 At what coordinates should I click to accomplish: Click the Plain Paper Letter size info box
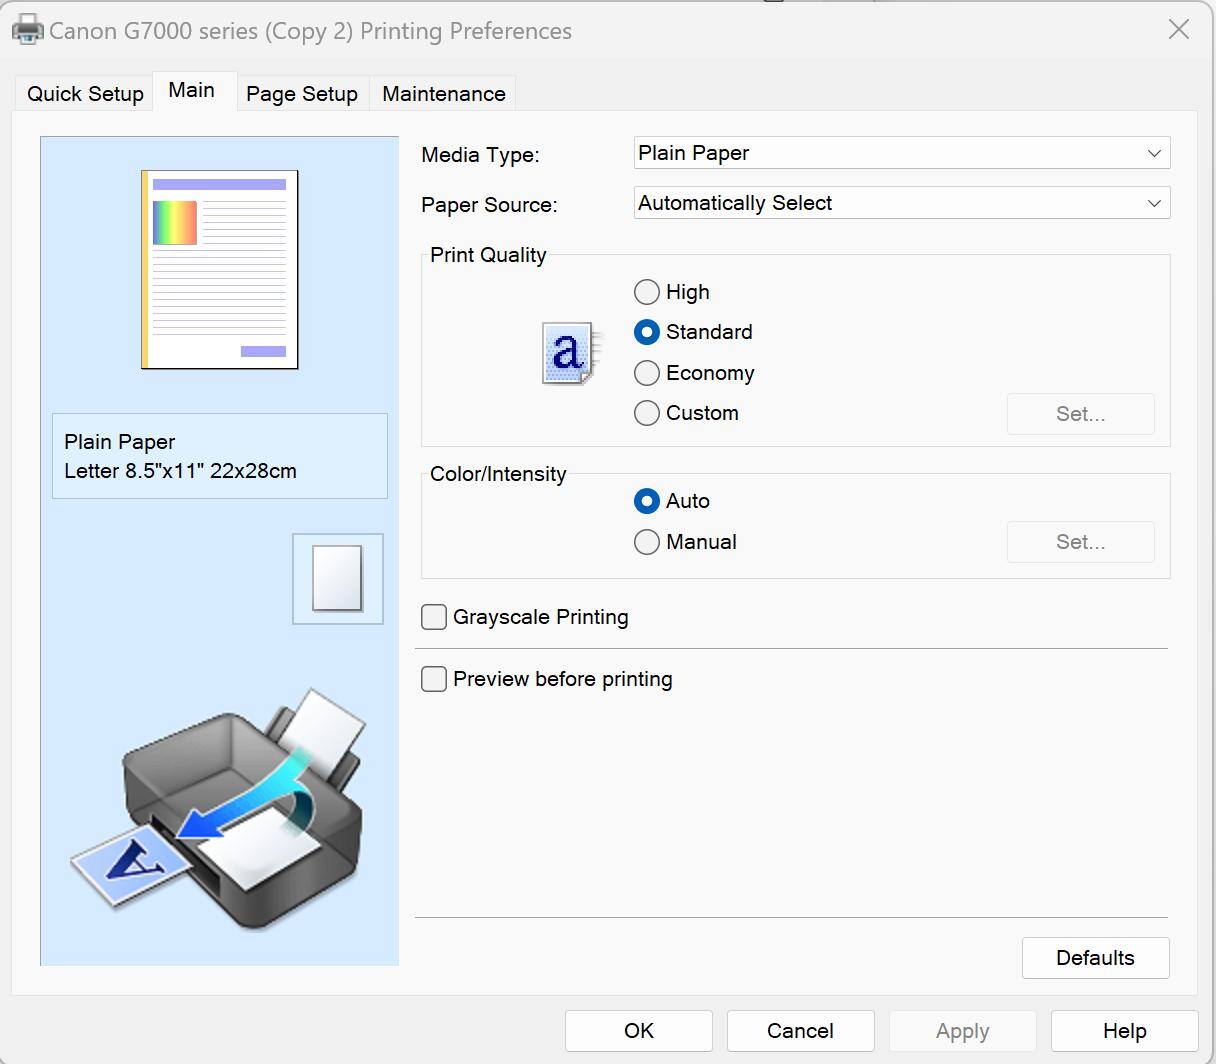[219, 456]
